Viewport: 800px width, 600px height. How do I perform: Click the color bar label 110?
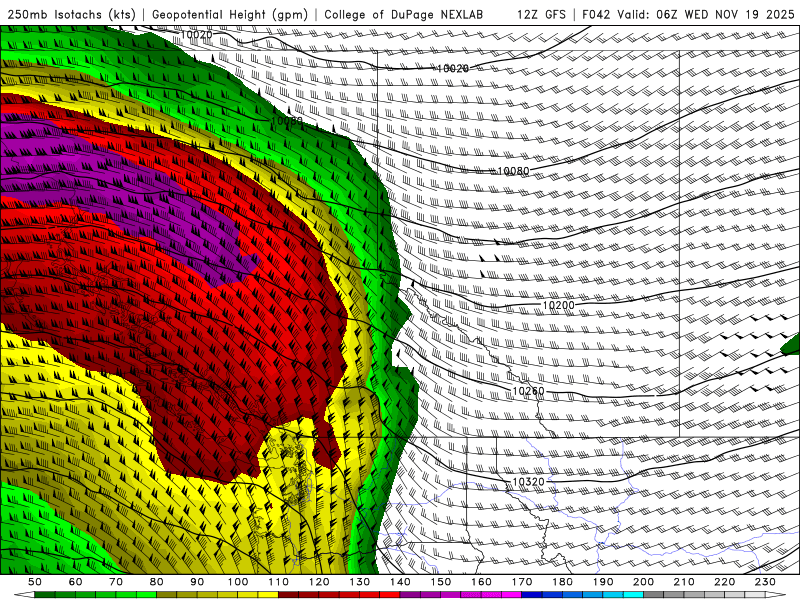(x=278, y=582)
